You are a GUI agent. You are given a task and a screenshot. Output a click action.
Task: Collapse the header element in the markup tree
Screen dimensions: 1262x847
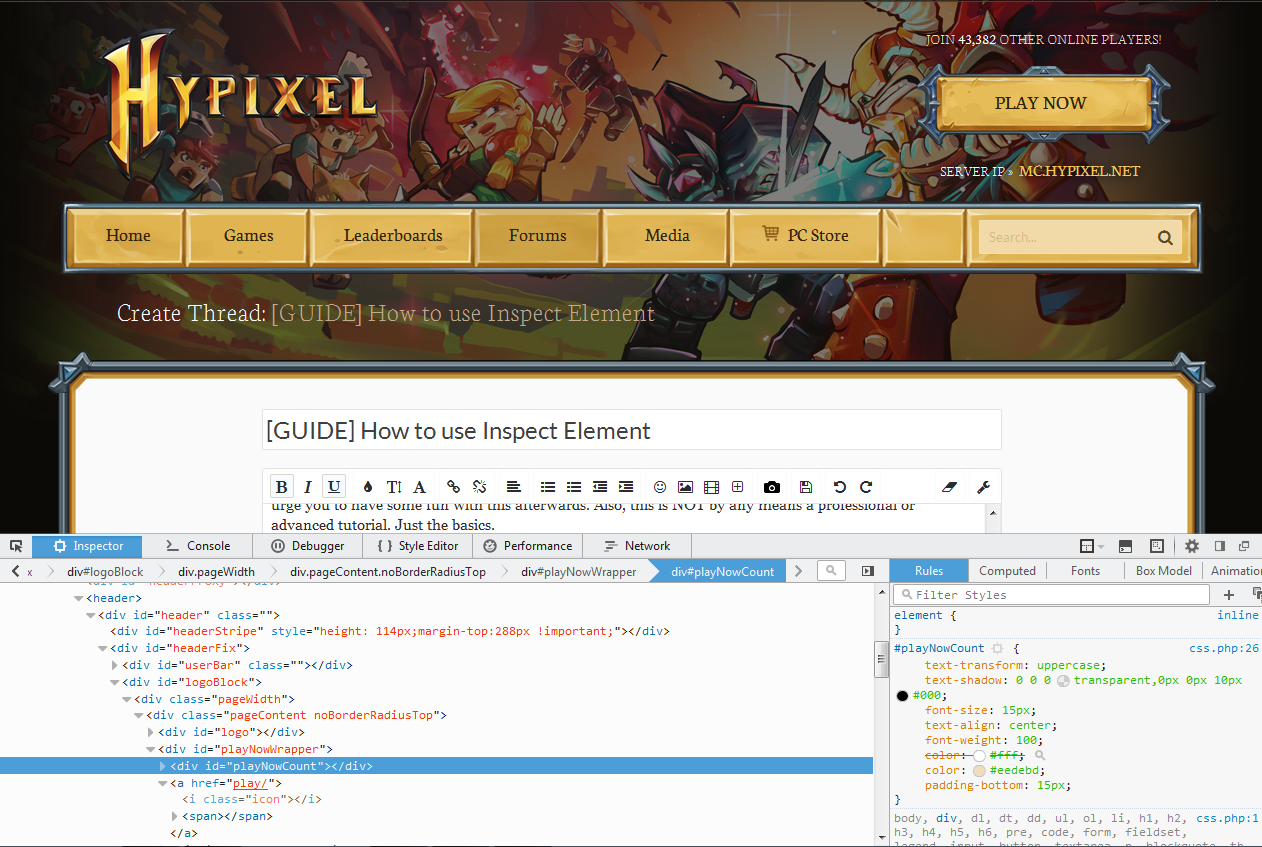tap(77, 597)
